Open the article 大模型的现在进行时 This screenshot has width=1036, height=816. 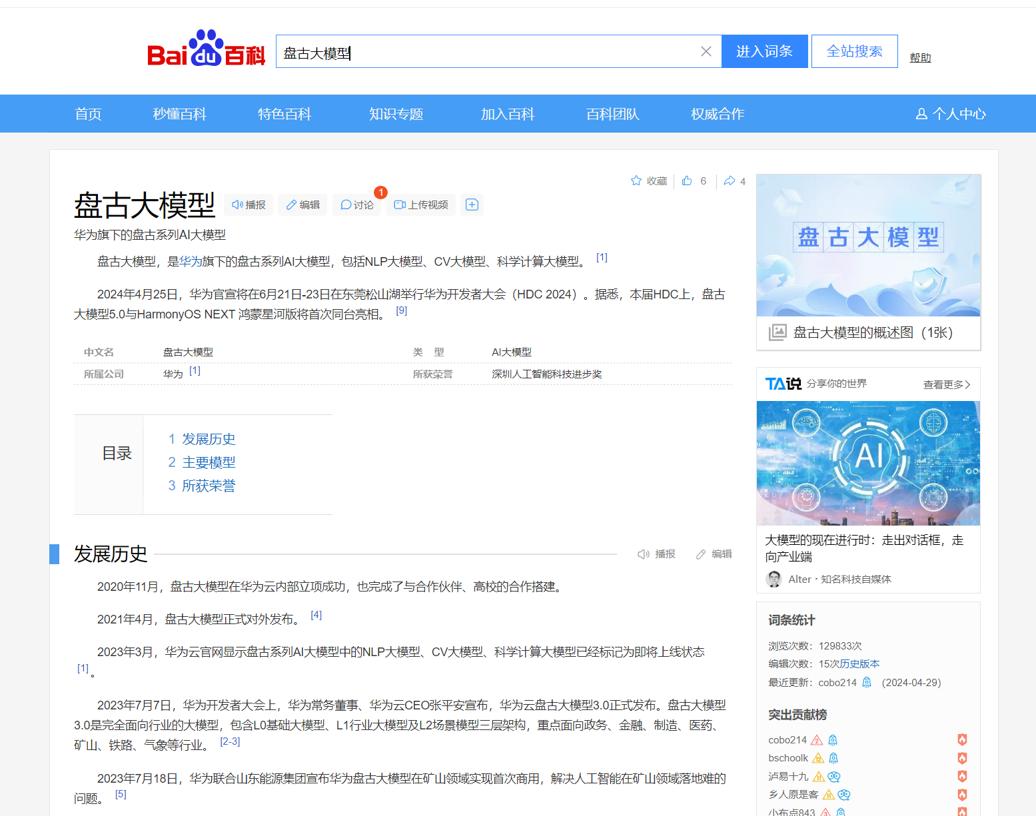(x=864, y=548)
